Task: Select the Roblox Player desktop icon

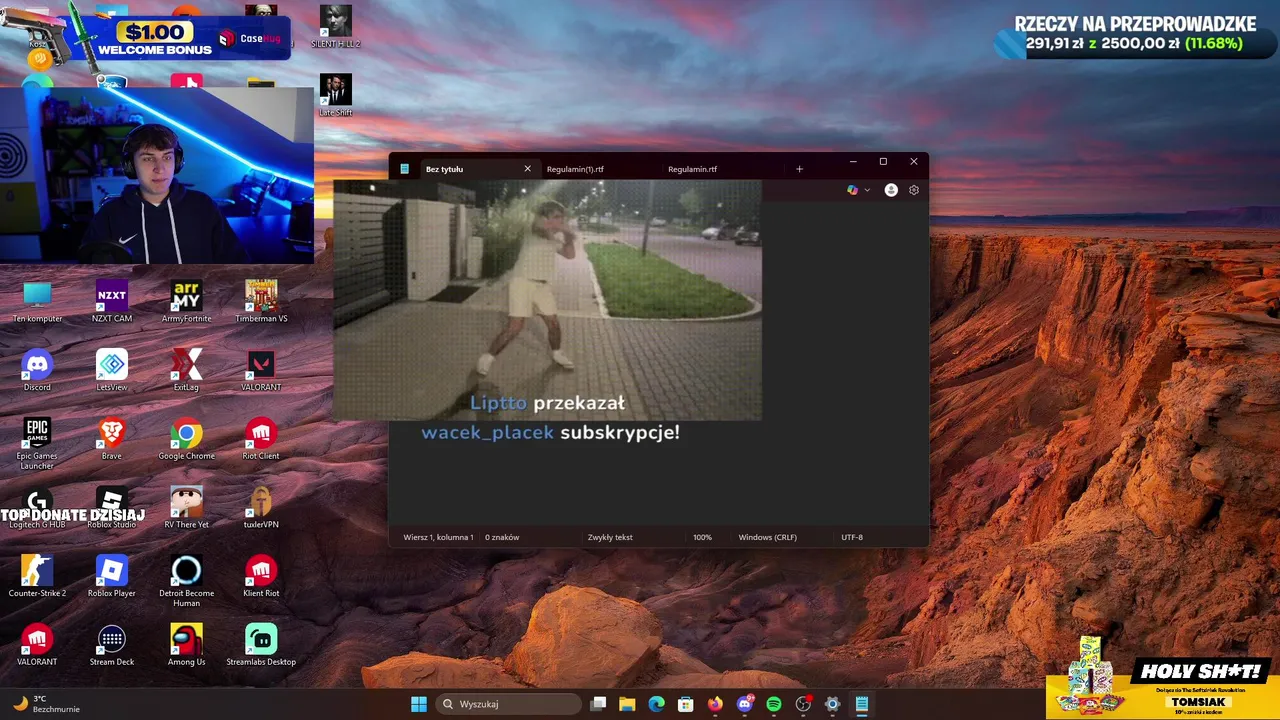Action: click(112, 576)
